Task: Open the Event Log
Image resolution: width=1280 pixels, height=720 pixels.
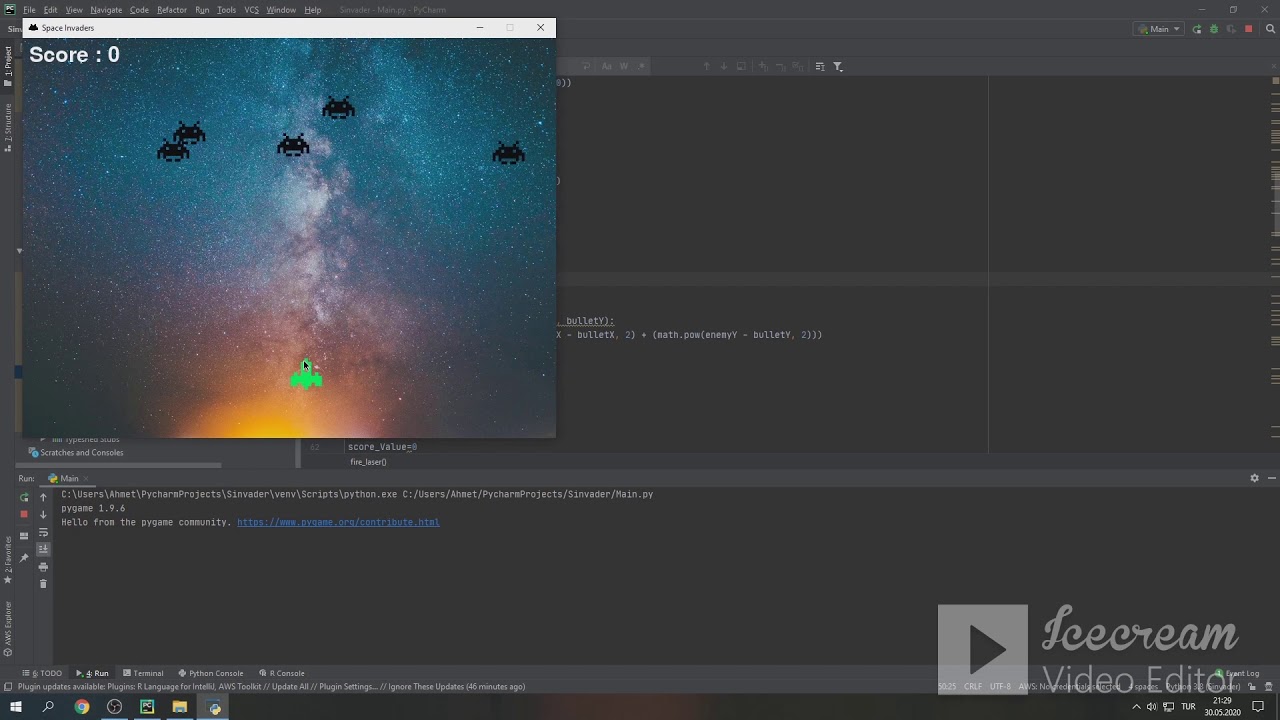Action: [1238, 673]
